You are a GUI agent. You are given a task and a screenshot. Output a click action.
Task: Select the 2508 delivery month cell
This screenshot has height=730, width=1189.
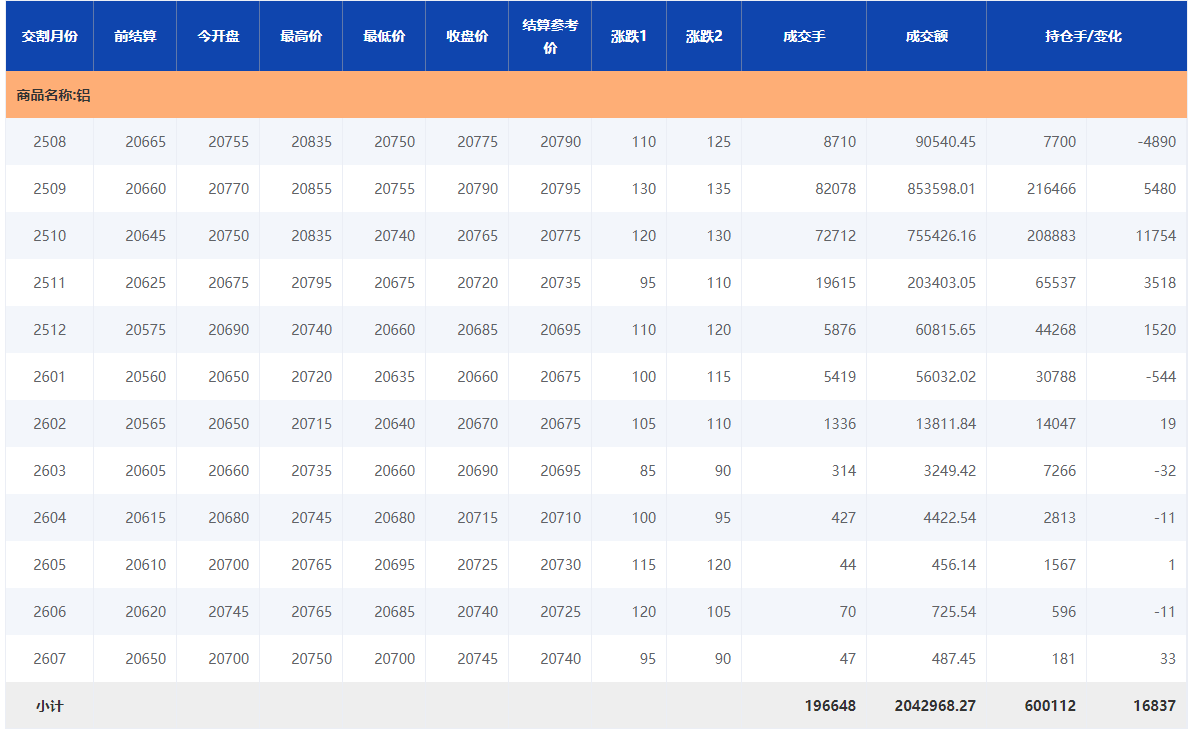[x=49, y=142]
